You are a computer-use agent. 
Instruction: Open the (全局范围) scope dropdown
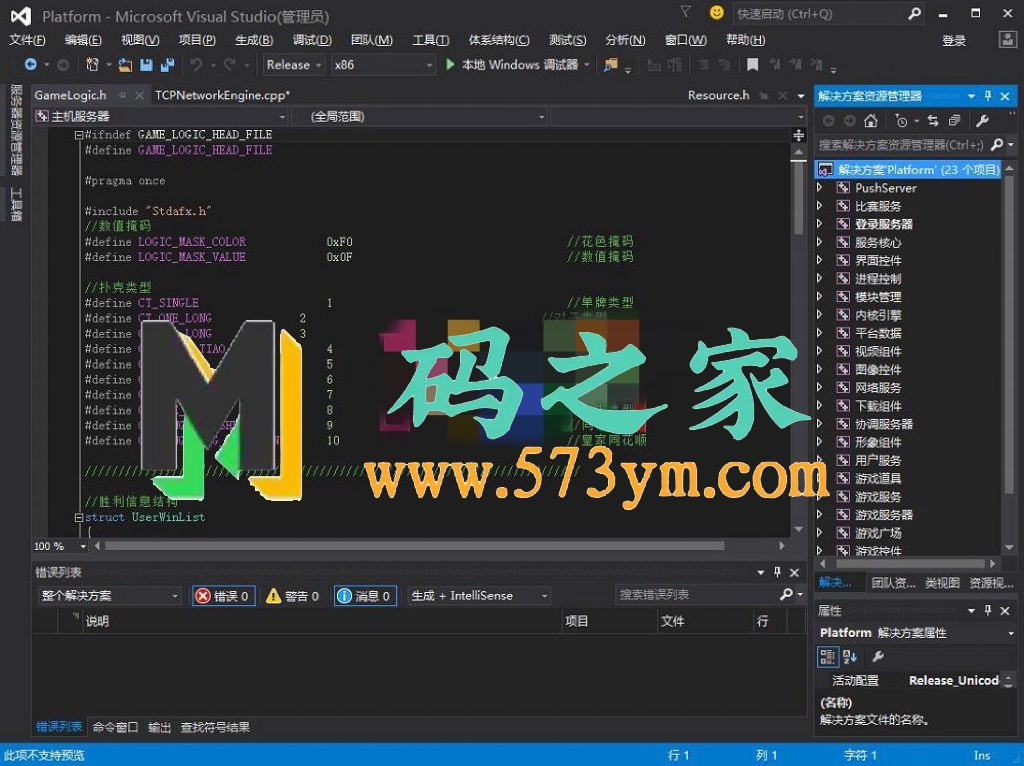pyautogui.click(x=419, y=116)
